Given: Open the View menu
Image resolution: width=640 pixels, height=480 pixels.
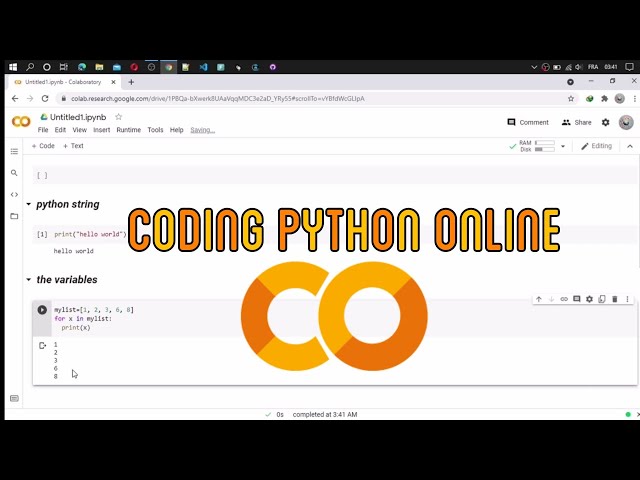Looking at the screenshot, I should point(80,130).
